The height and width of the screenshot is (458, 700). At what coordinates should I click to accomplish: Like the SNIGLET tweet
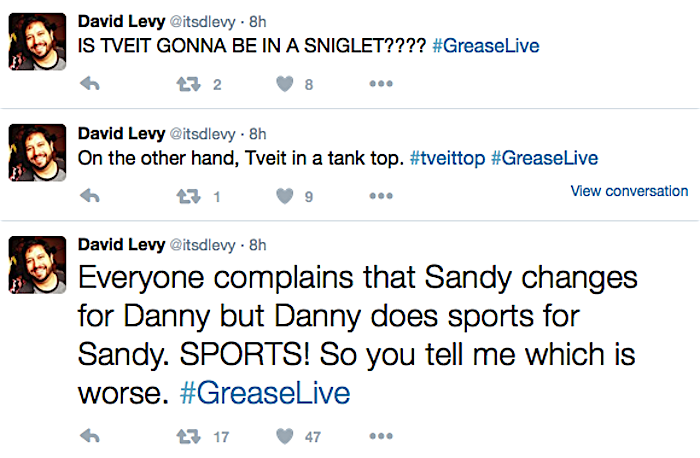coord(285,85)
